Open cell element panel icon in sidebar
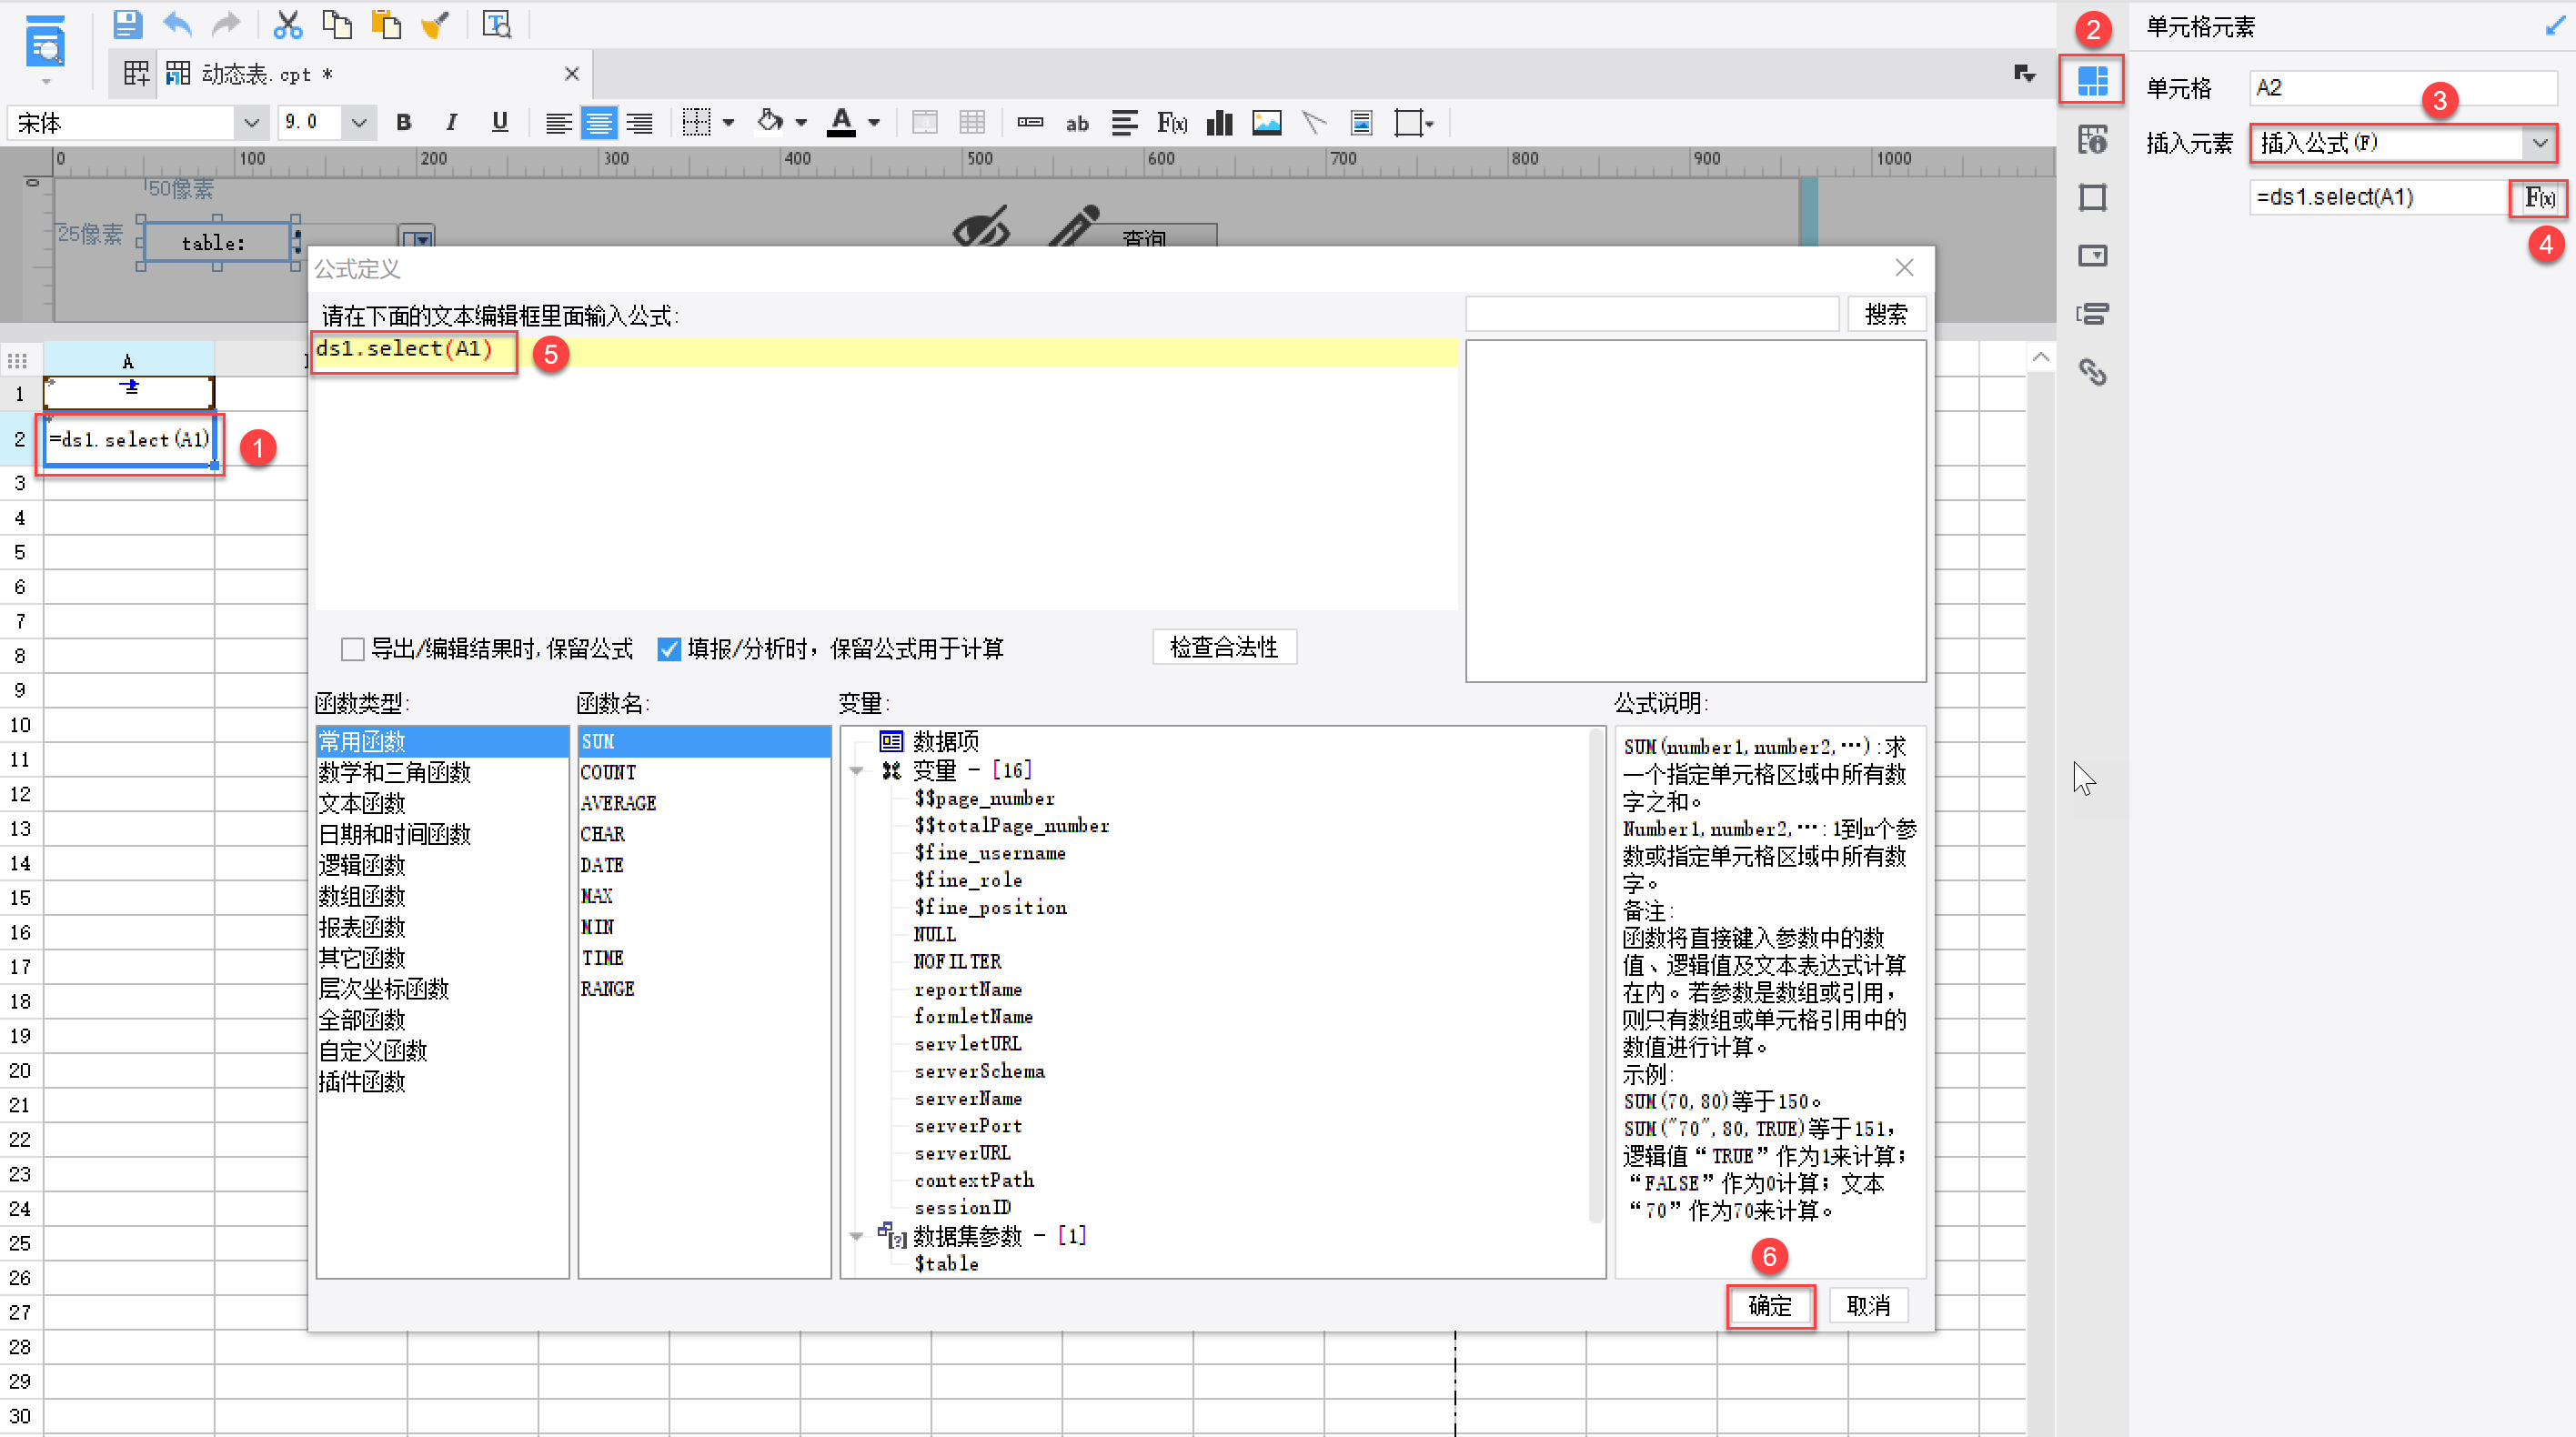Screen dimensions: 2576x1437 (2091, 80)
